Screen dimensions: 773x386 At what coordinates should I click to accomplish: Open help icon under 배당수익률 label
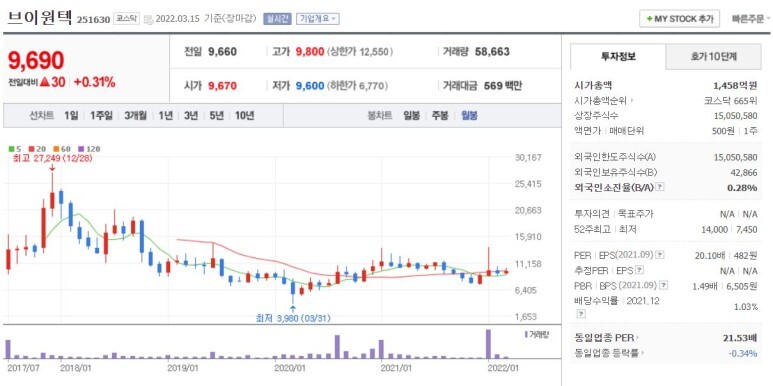tap(581, 314)
